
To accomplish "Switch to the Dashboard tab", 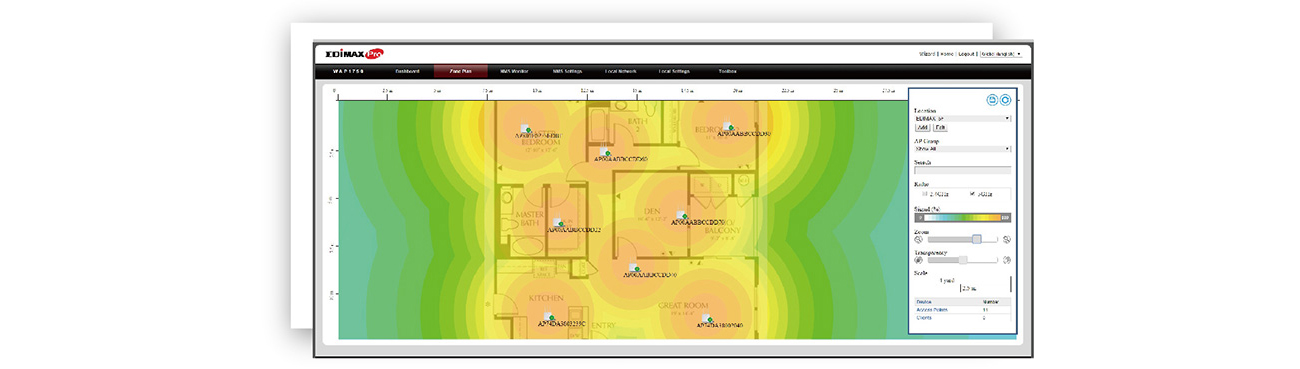I will (407, 72).
